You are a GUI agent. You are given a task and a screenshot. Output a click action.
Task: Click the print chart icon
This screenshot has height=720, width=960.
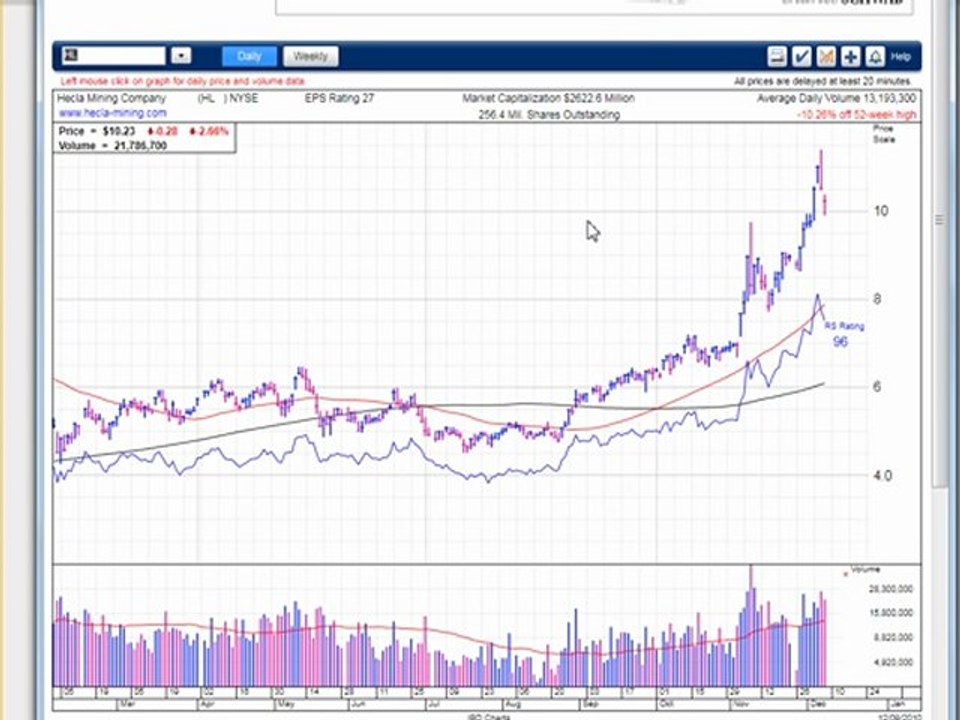(777, 56)
